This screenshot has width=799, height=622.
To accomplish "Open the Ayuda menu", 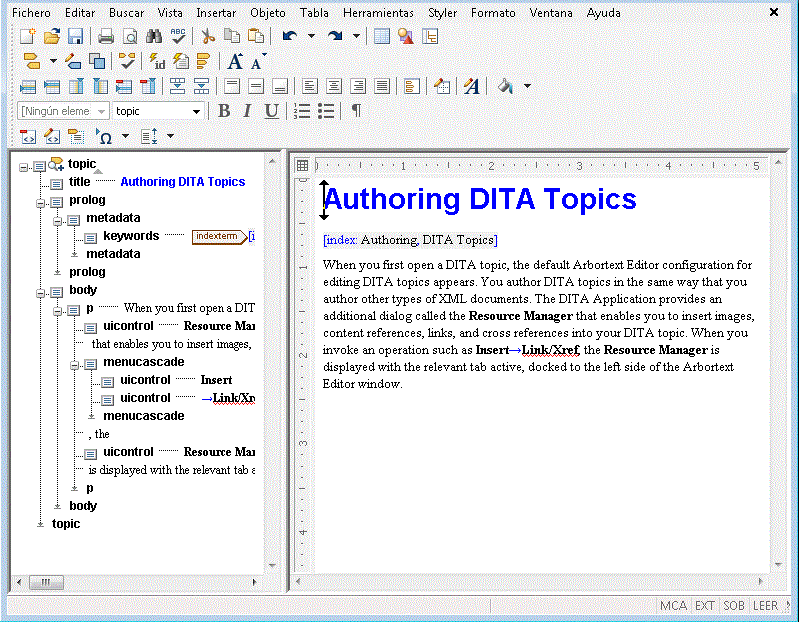I will 603,13.
